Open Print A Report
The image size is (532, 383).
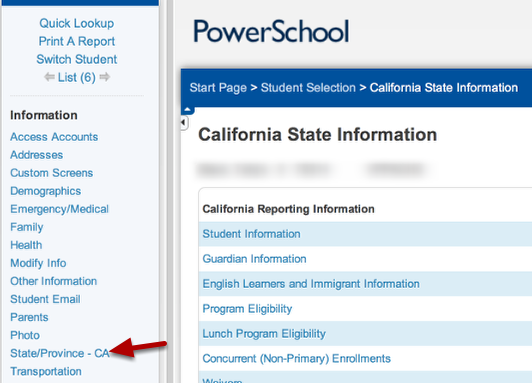[x=77, y=41]
